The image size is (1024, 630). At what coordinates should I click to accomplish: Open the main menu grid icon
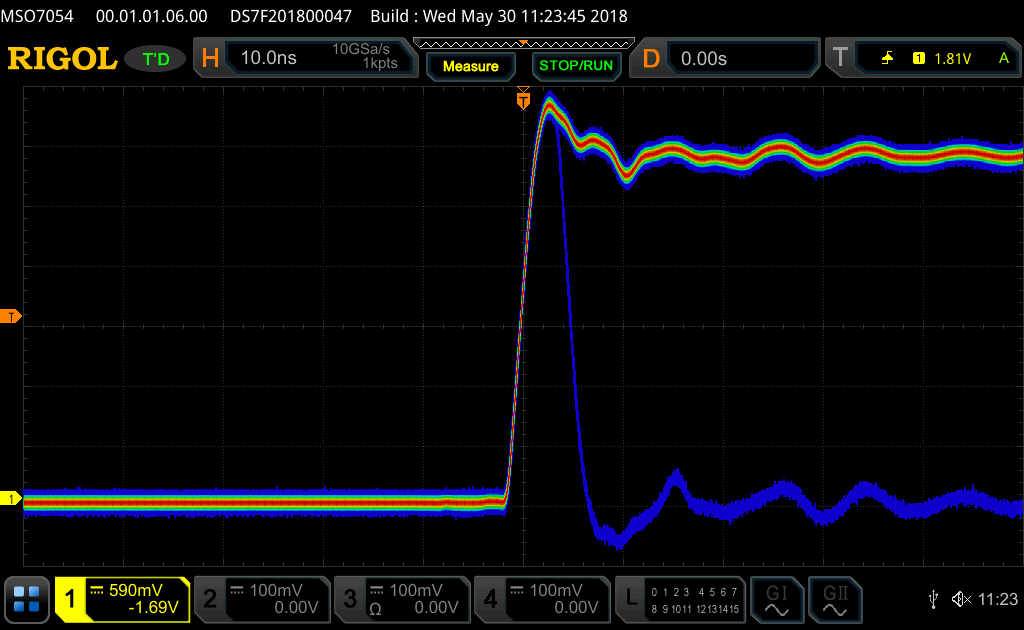pos(26,599)
